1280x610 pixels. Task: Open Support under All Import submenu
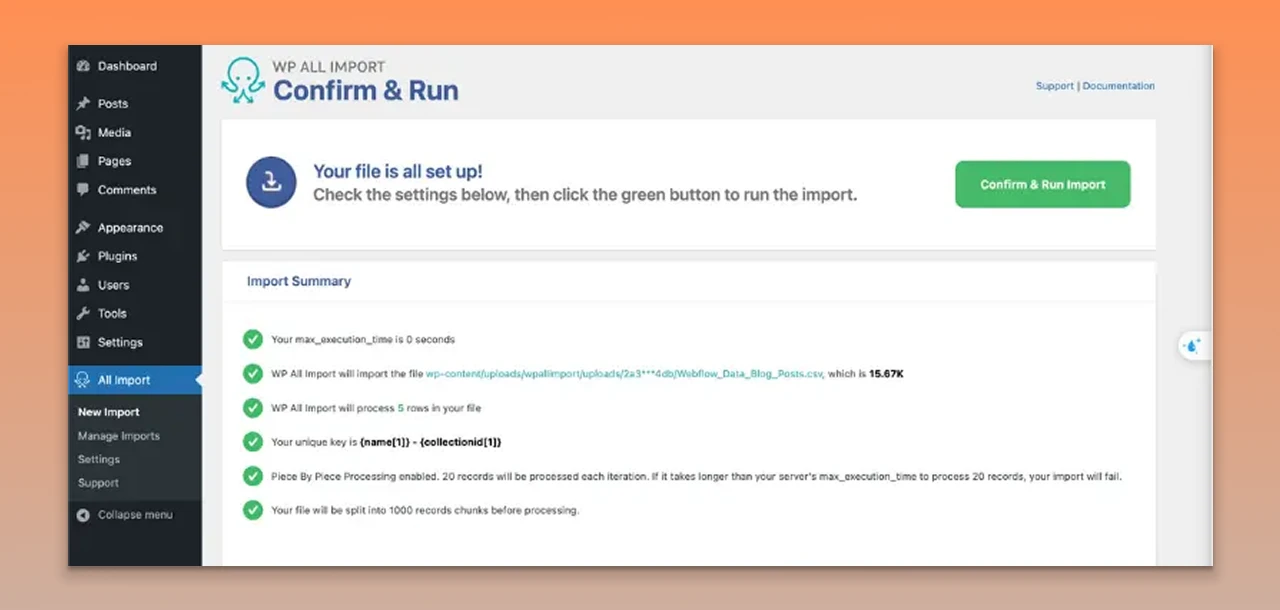(x=98, y=483)
